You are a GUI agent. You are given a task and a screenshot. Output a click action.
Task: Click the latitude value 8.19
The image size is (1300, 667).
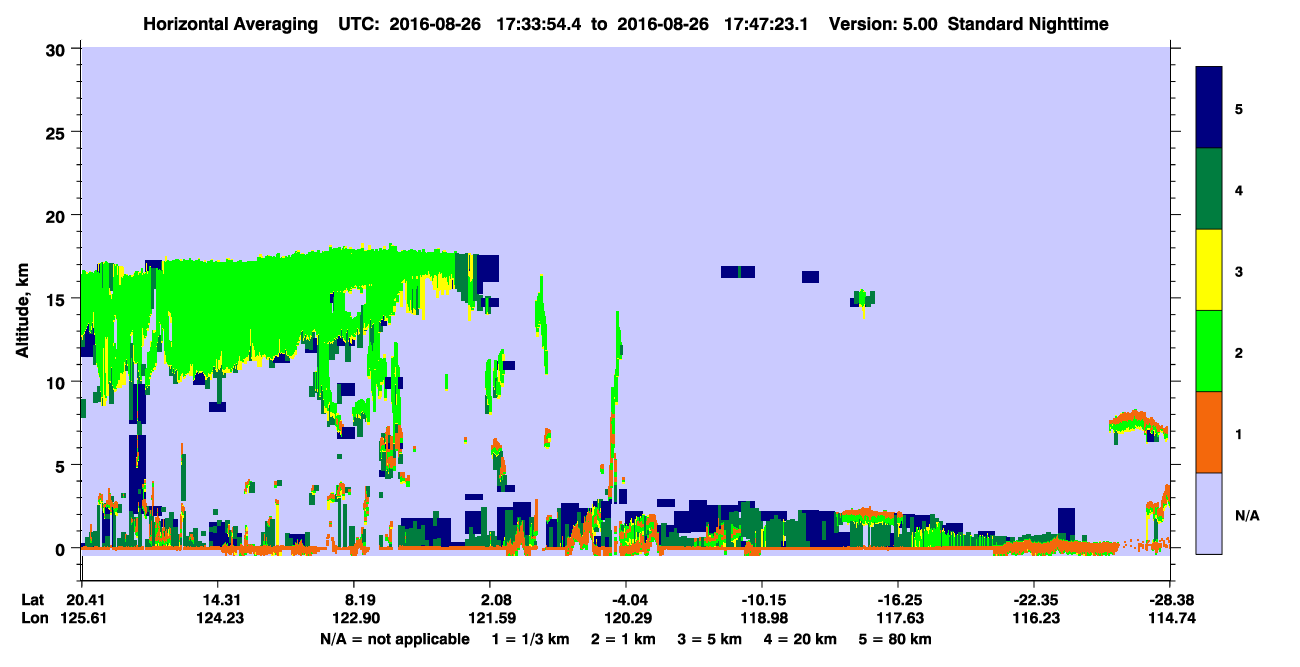click(x=353, y=599)
